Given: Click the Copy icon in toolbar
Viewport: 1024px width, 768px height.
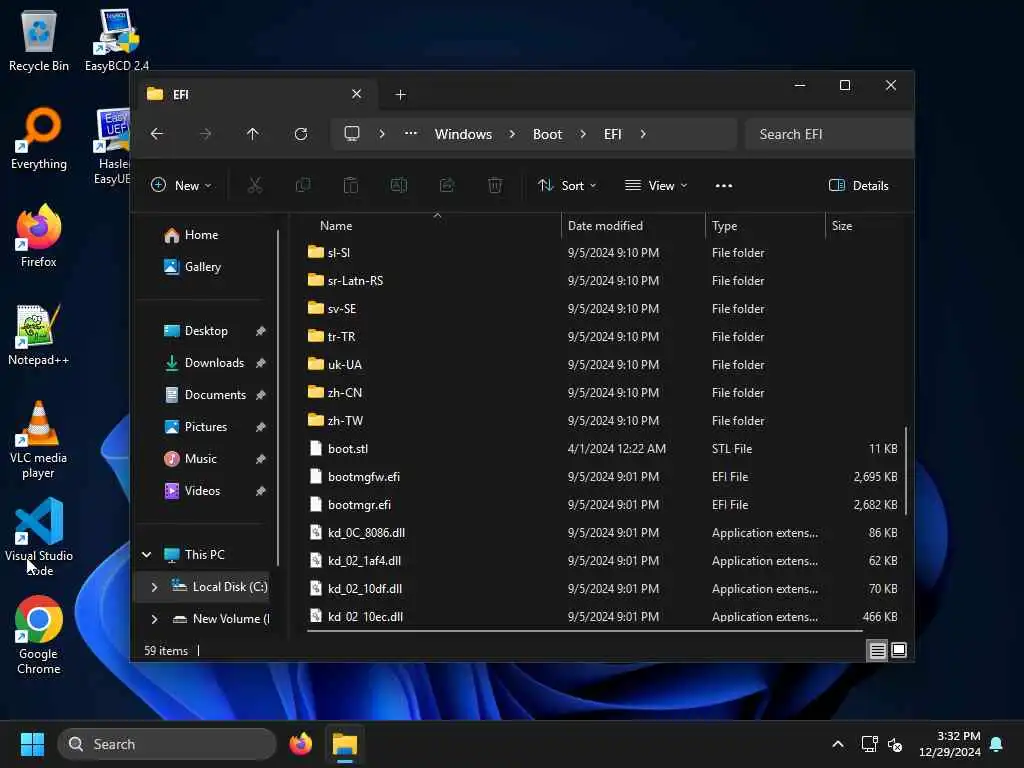Looking at the screenshot, I should pos(303,185).
